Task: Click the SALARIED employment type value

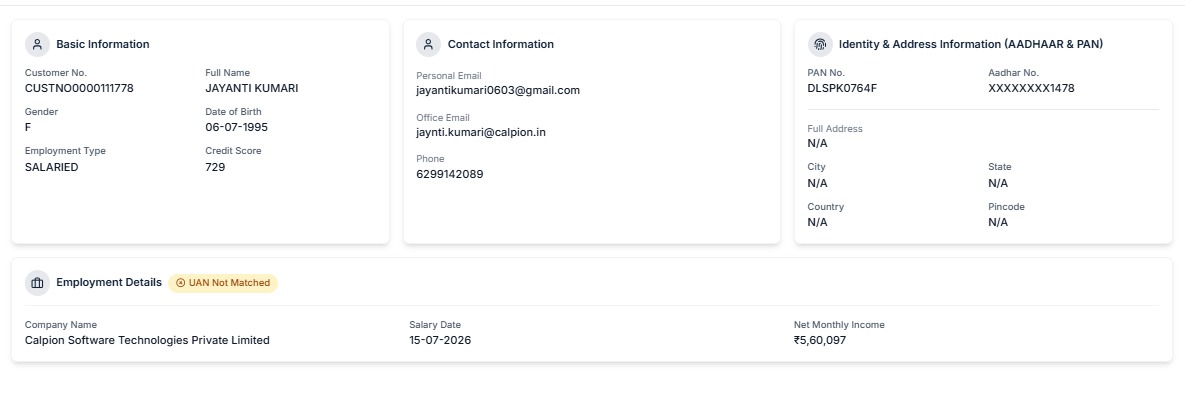Action: (51, 167)
